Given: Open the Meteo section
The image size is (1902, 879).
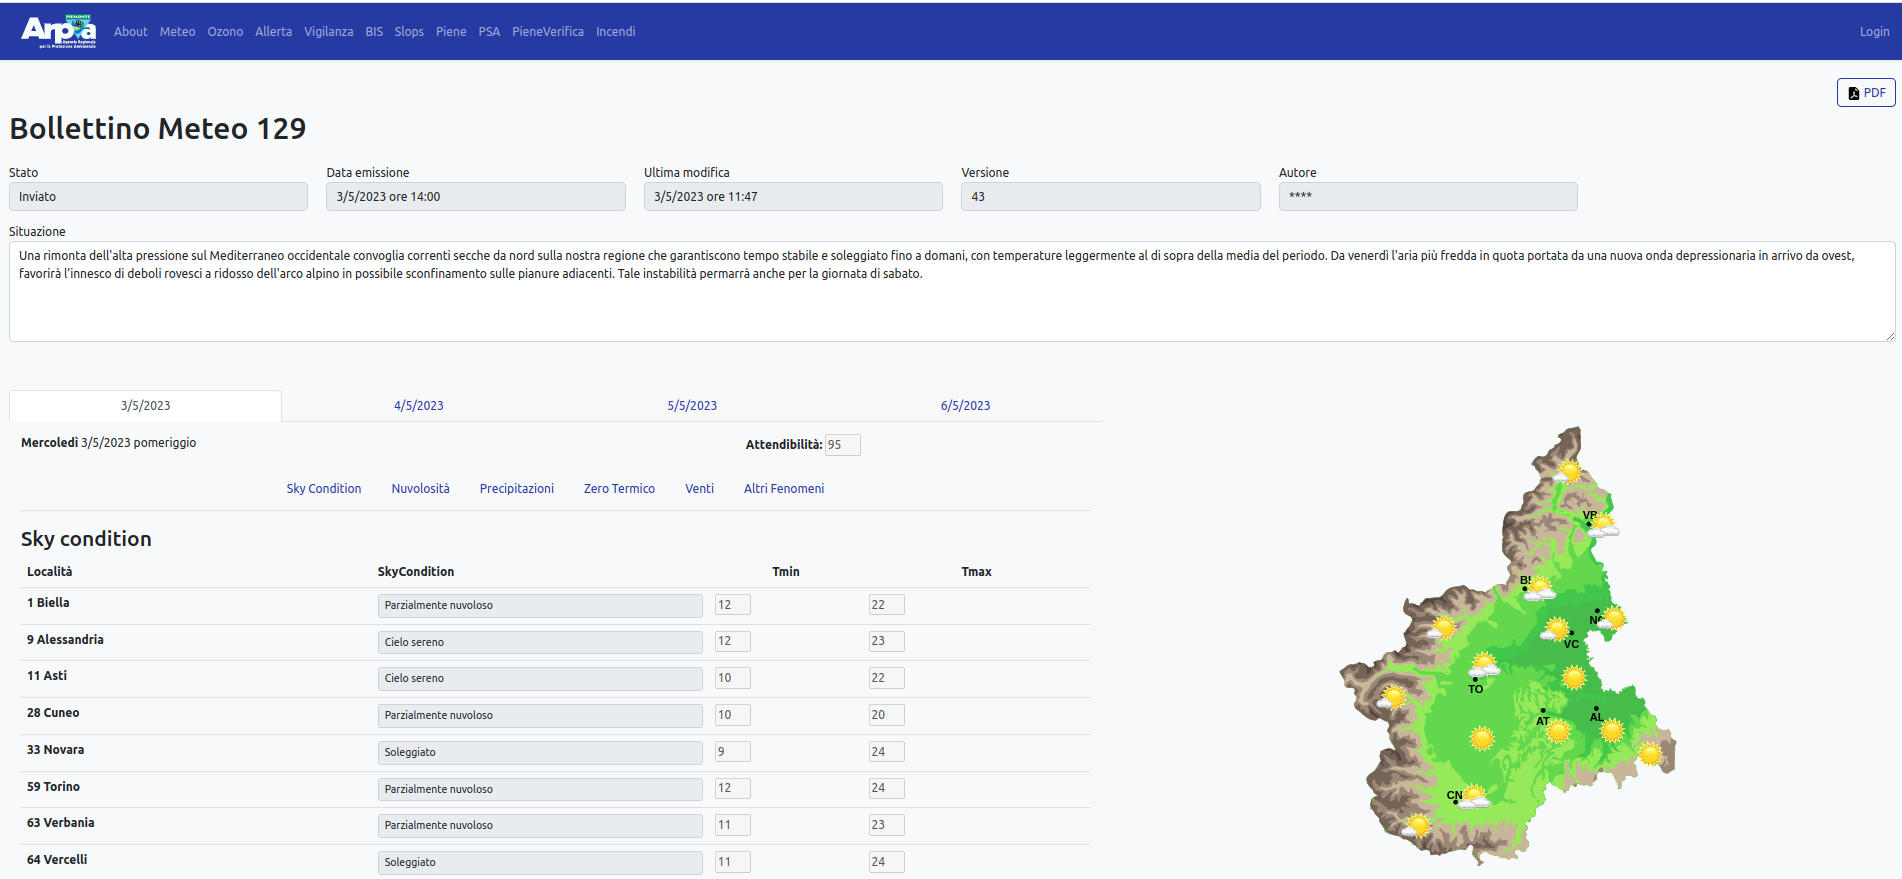Looking at the screenshot, I should click(177, 32).
